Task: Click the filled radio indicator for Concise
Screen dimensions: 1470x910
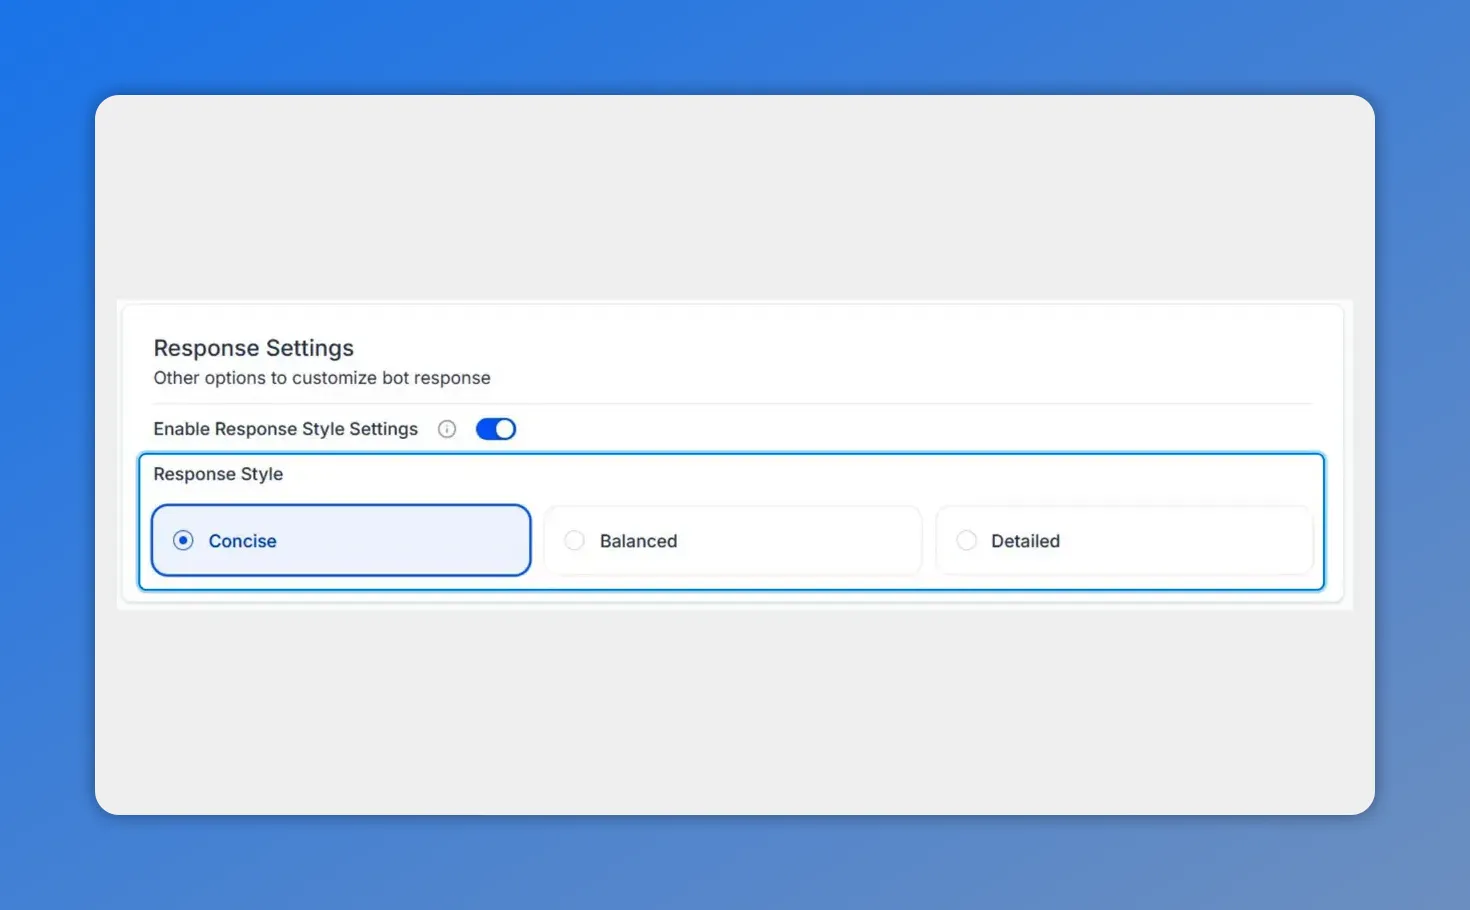Action: [183, 540]
